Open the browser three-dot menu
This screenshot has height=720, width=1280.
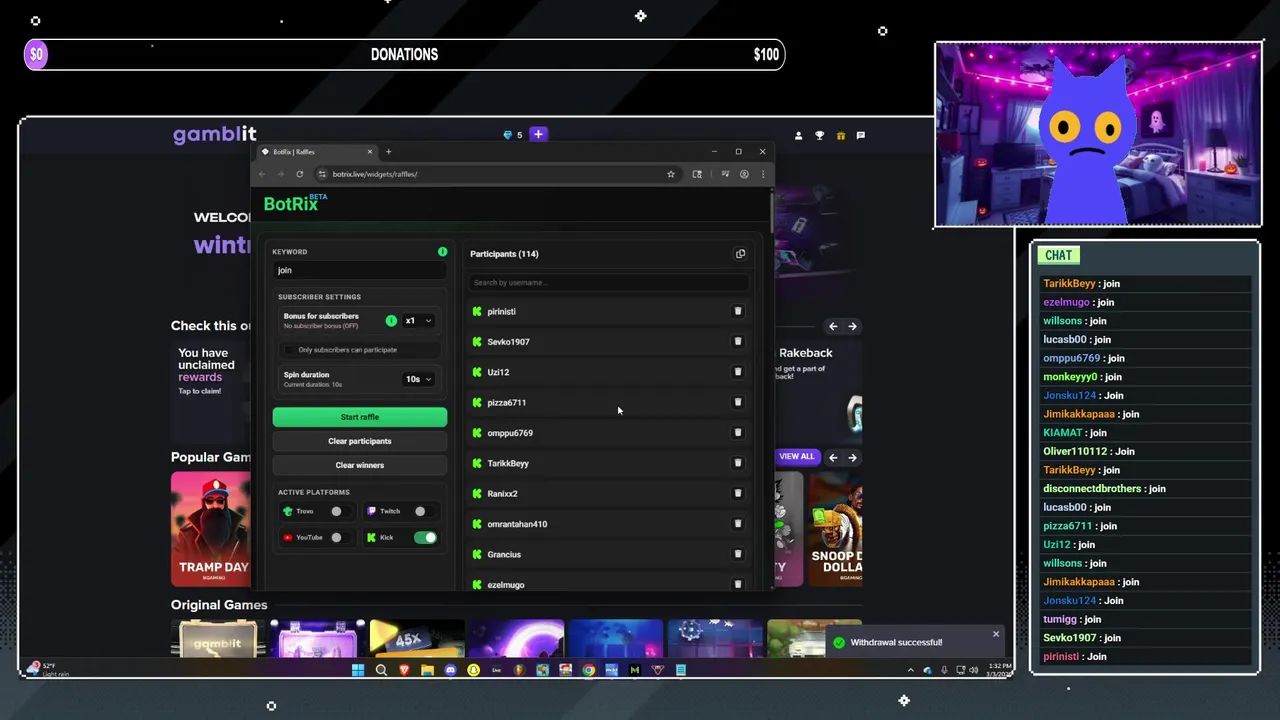pyautogui.click(x=763, y=174)
